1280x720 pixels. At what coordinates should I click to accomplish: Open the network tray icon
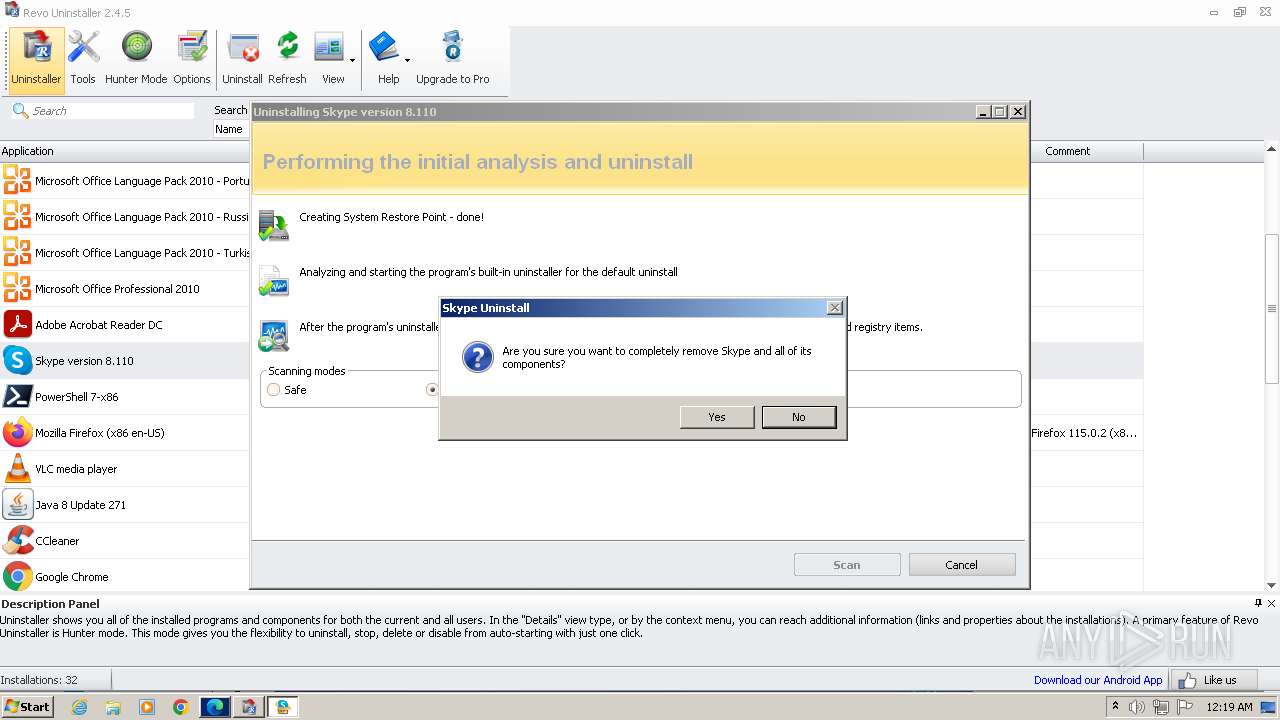point(1161,707)
